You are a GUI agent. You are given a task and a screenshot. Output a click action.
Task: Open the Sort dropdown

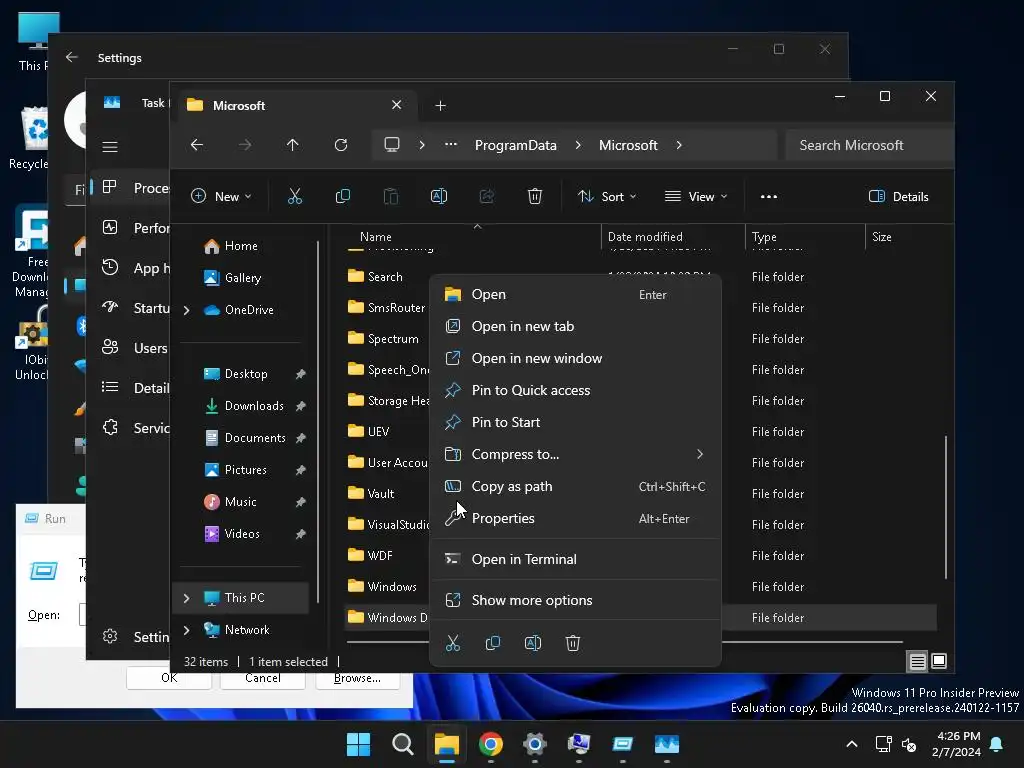coord(607,197)
